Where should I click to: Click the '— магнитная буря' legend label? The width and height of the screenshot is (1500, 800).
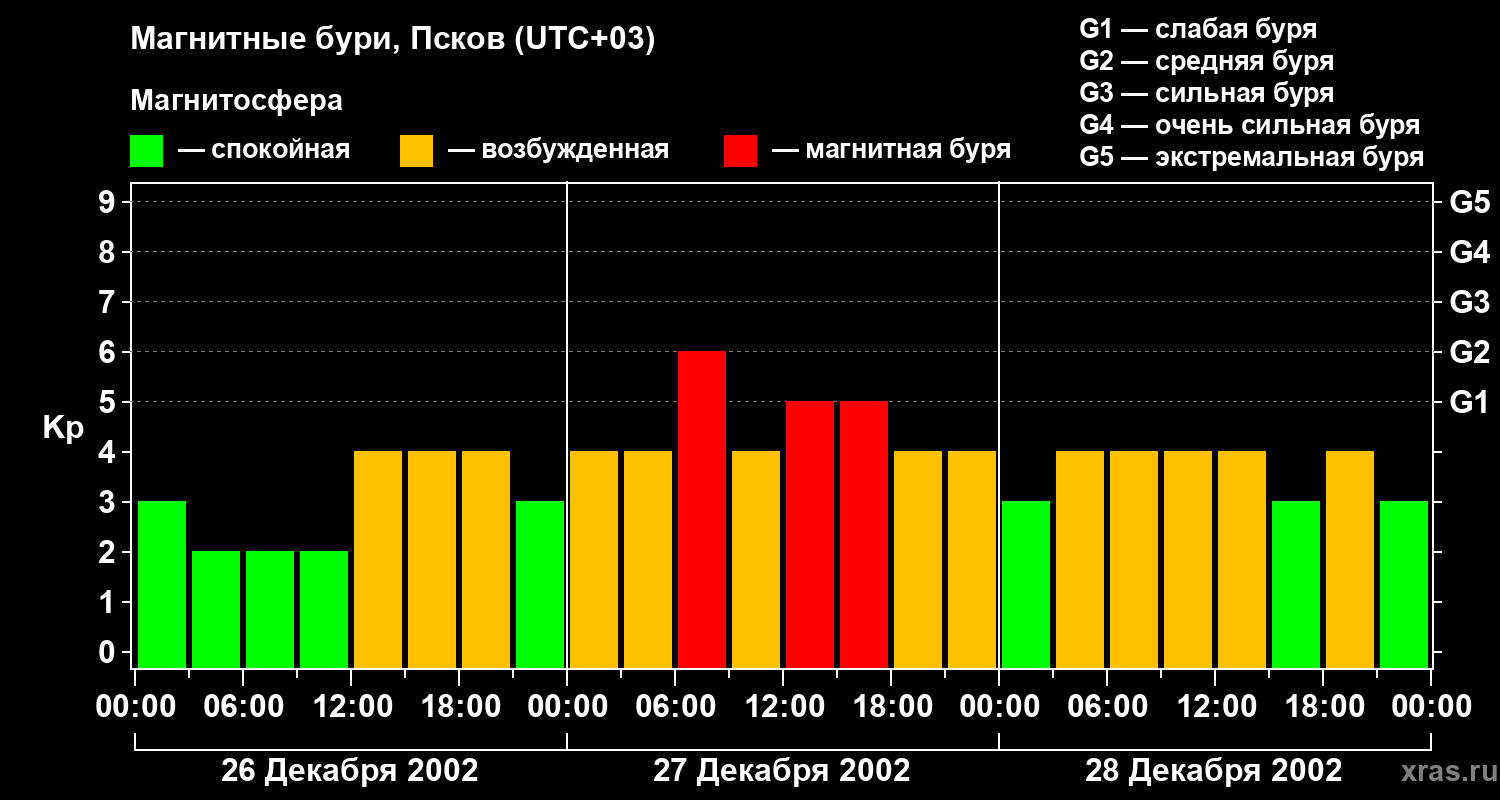pyautogui.click(x=892, y=150)
